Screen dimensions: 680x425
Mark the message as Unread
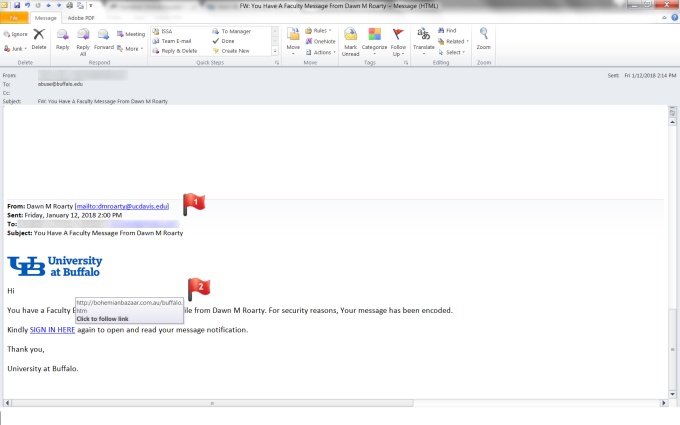[x=350, y=42]
